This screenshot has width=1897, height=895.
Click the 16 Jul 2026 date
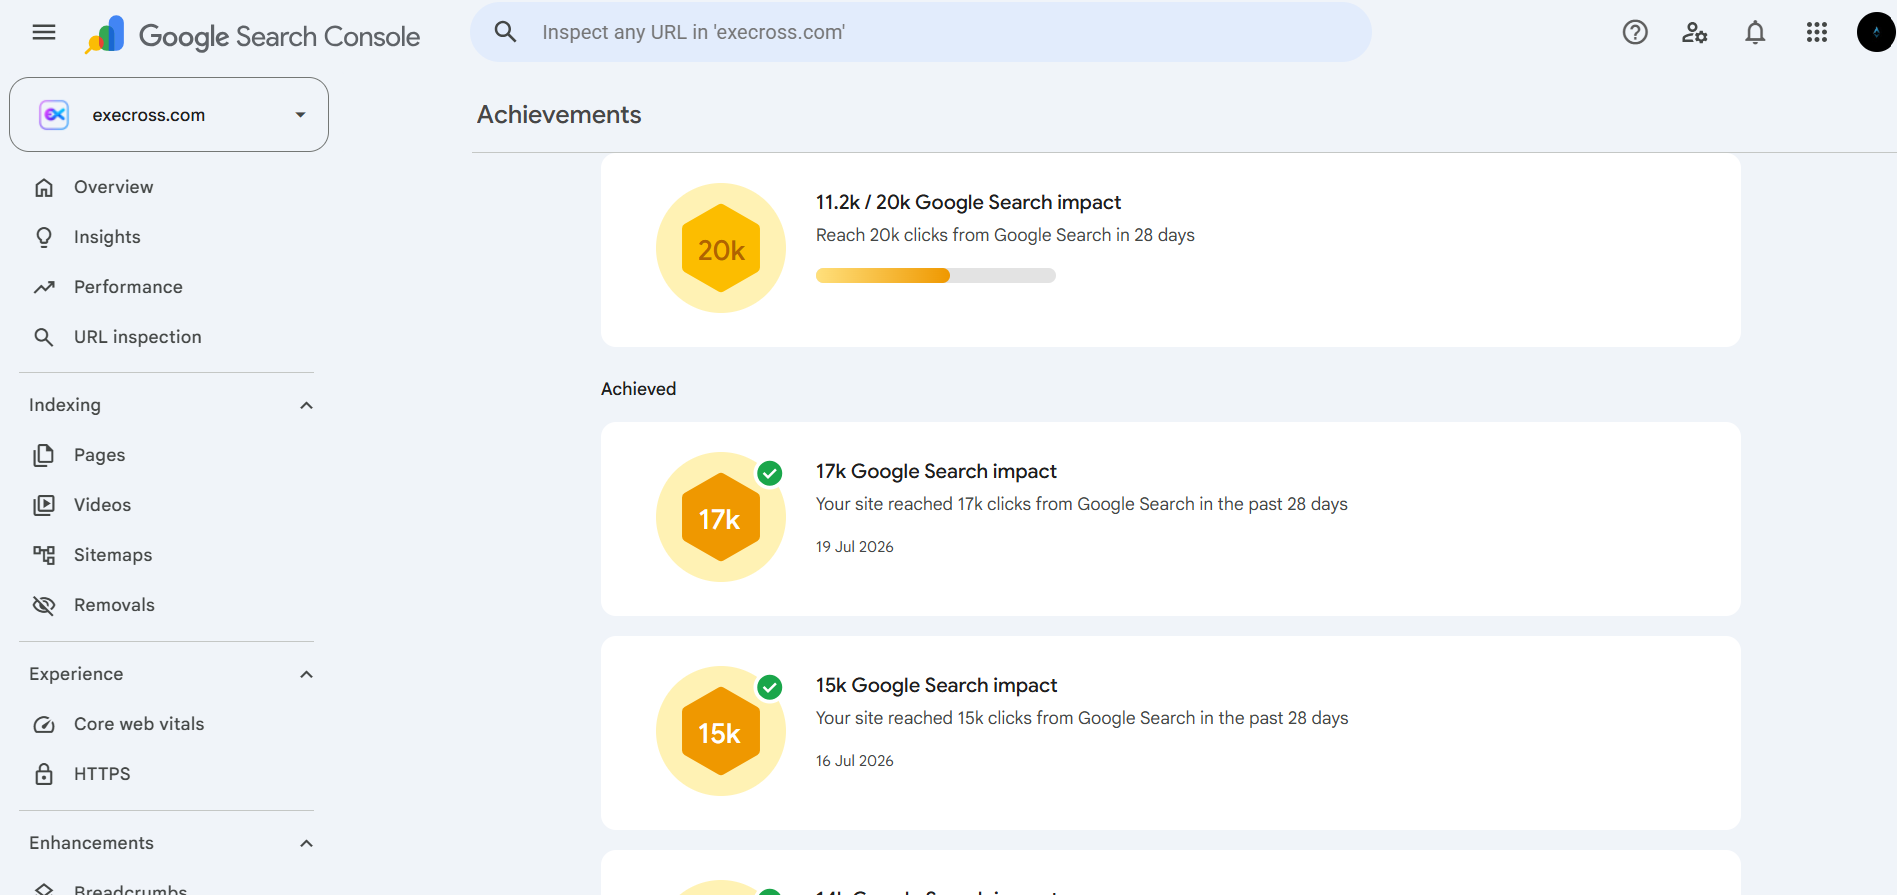(x=855, y=761)
